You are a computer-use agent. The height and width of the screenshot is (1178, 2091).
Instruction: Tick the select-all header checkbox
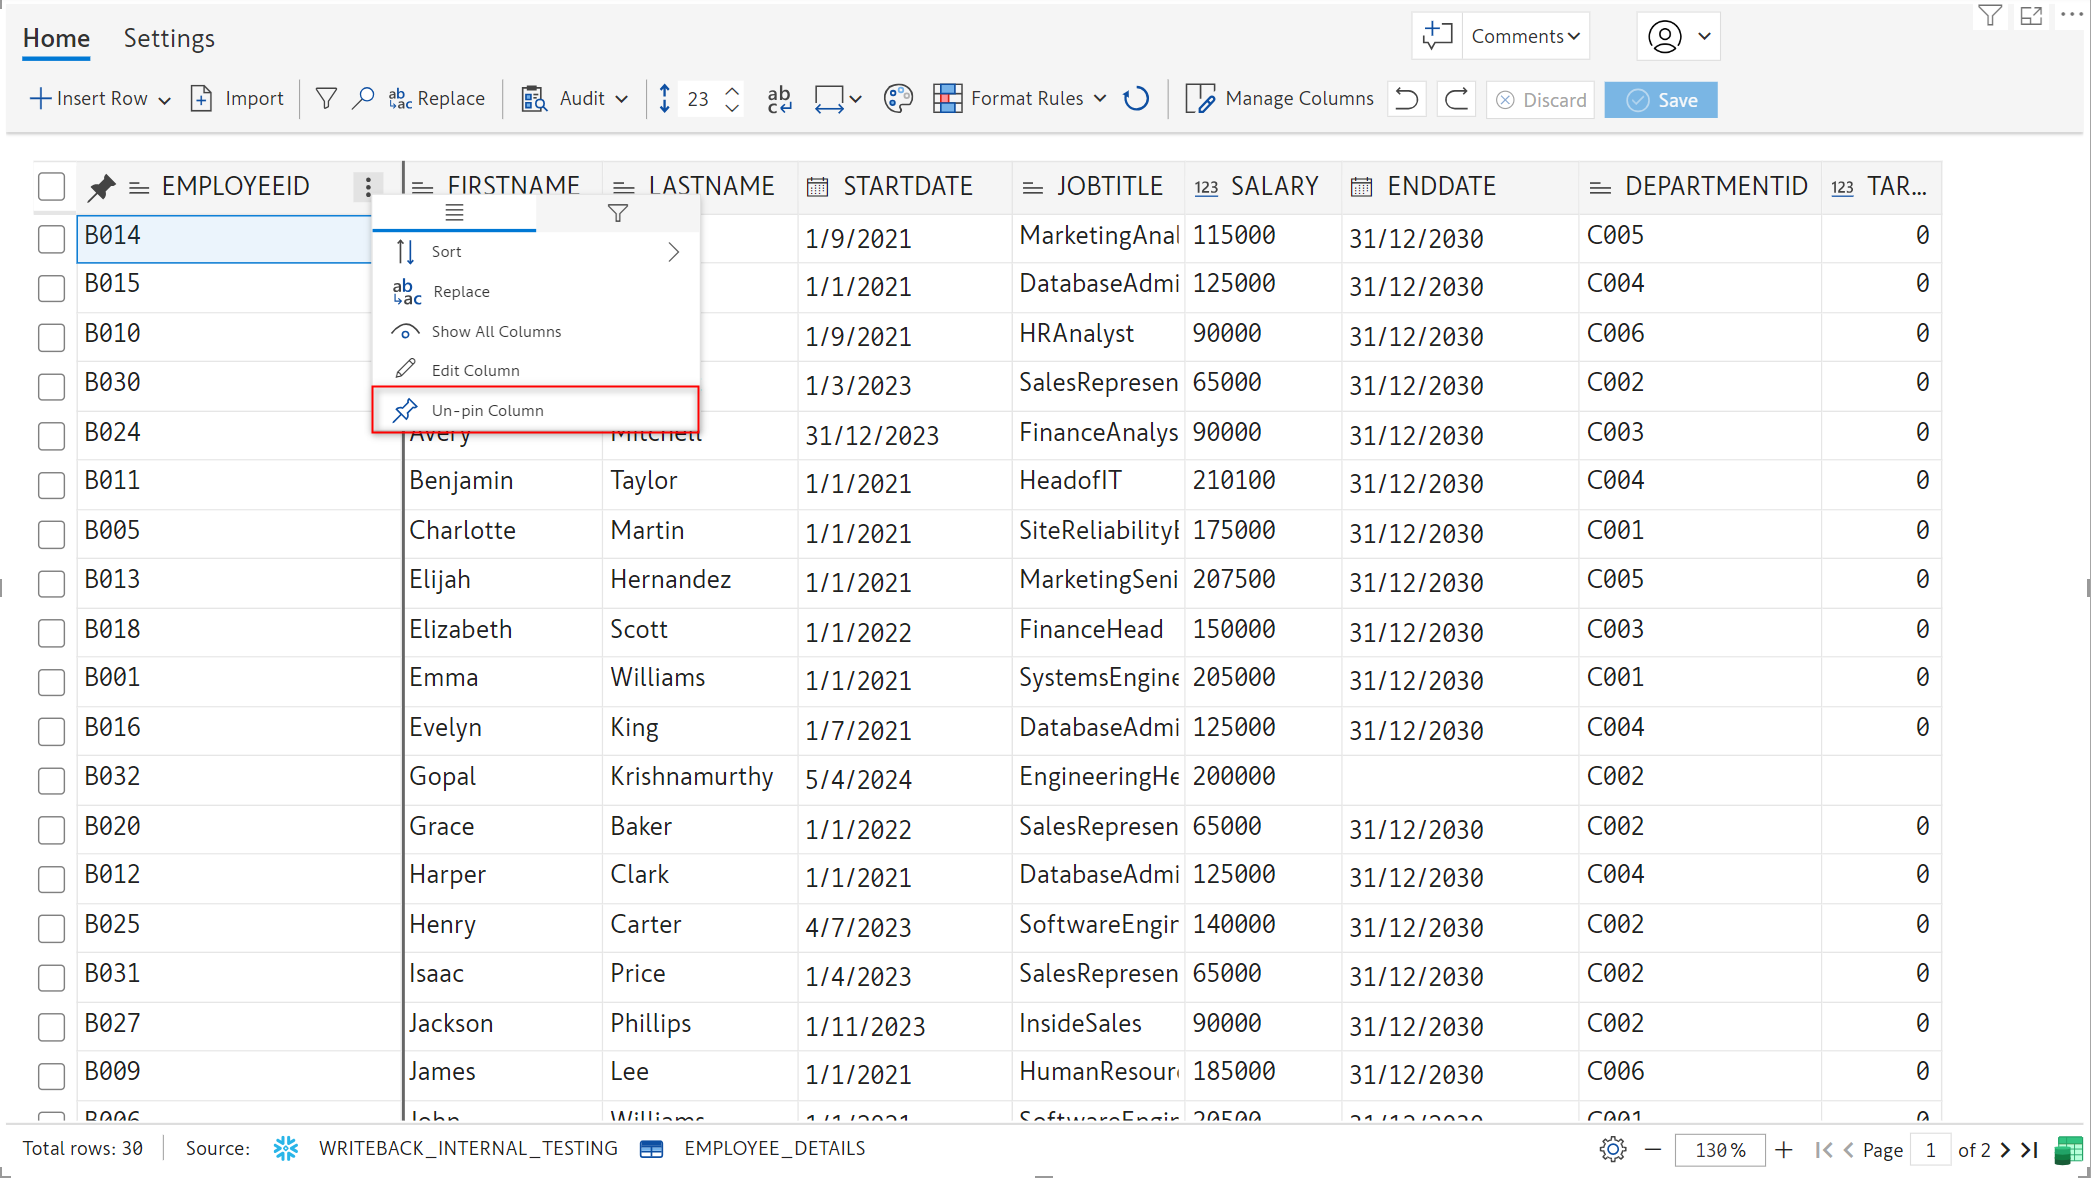point(51,187)
